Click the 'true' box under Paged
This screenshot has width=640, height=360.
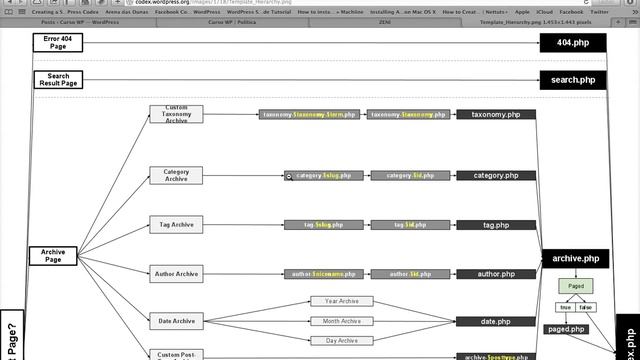(565, 307)
